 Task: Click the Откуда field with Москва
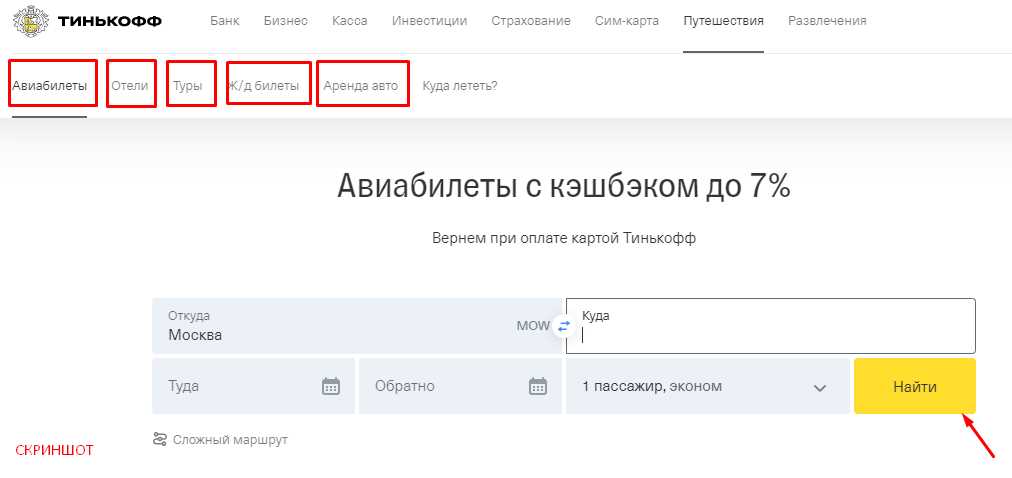tap(357, 326)
